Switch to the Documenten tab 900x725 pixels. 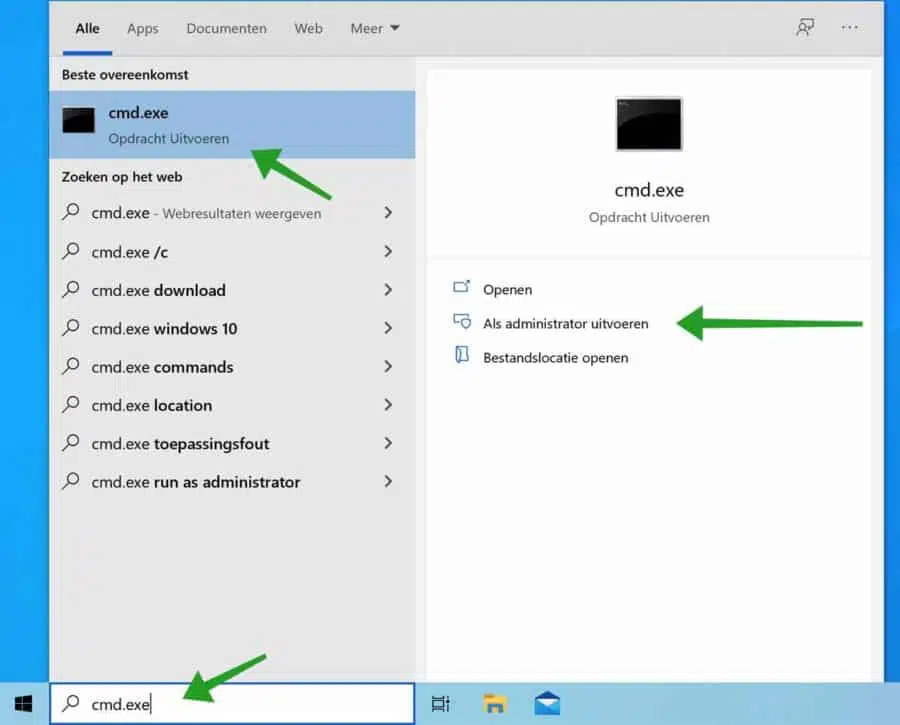pyautogui.click(x=226, y=28)
